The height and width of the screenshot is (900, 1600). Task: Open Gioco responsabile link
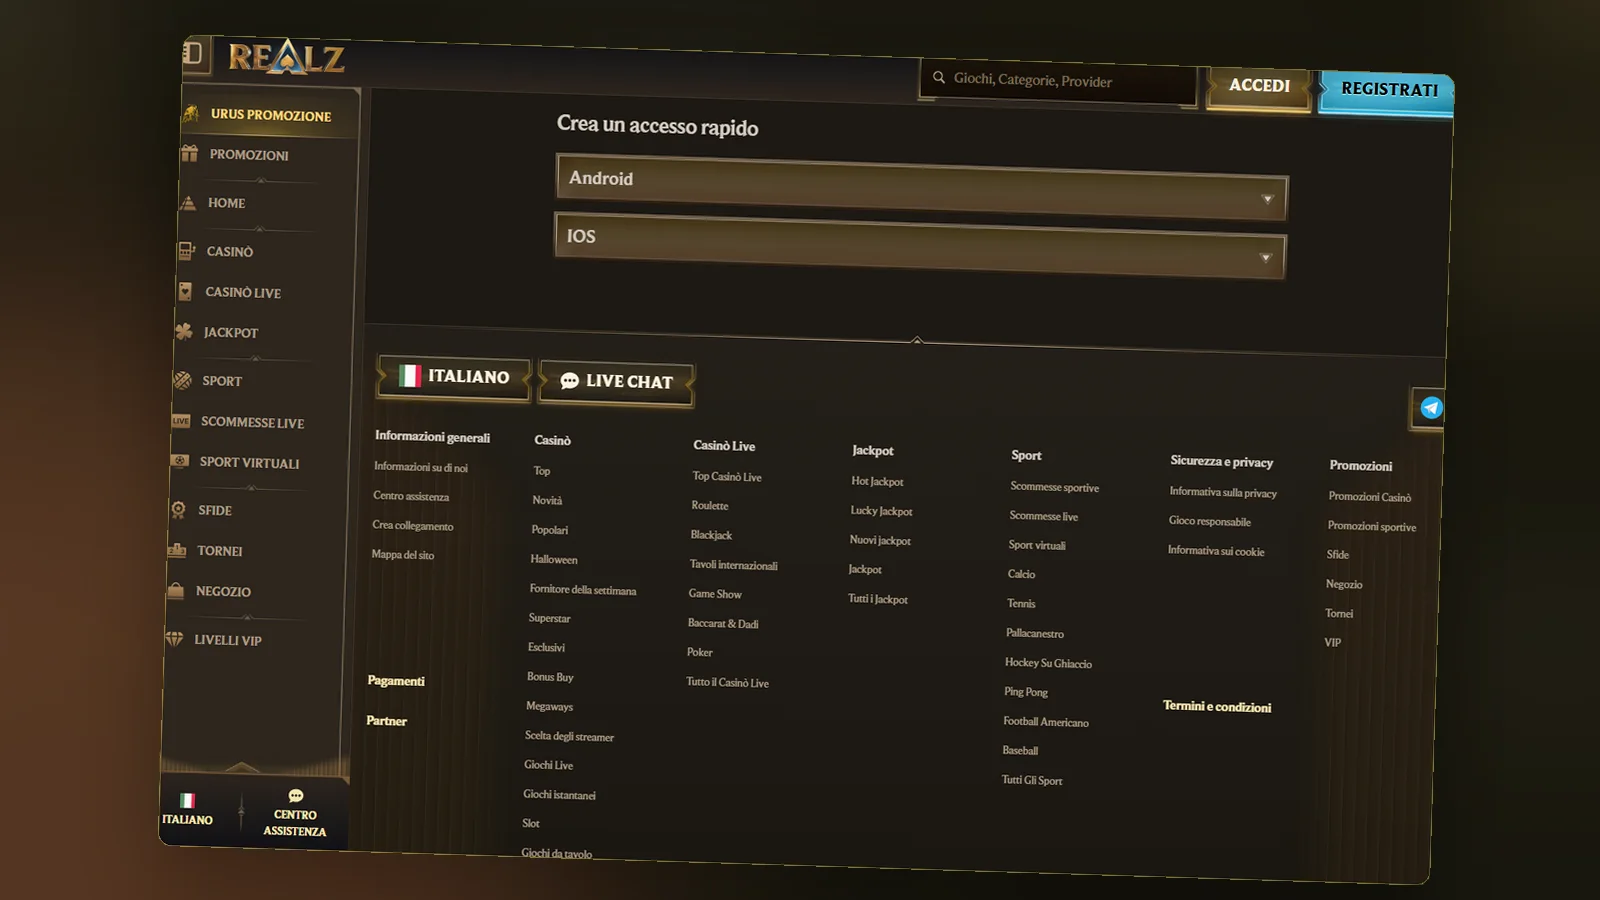click(1210, 521)
